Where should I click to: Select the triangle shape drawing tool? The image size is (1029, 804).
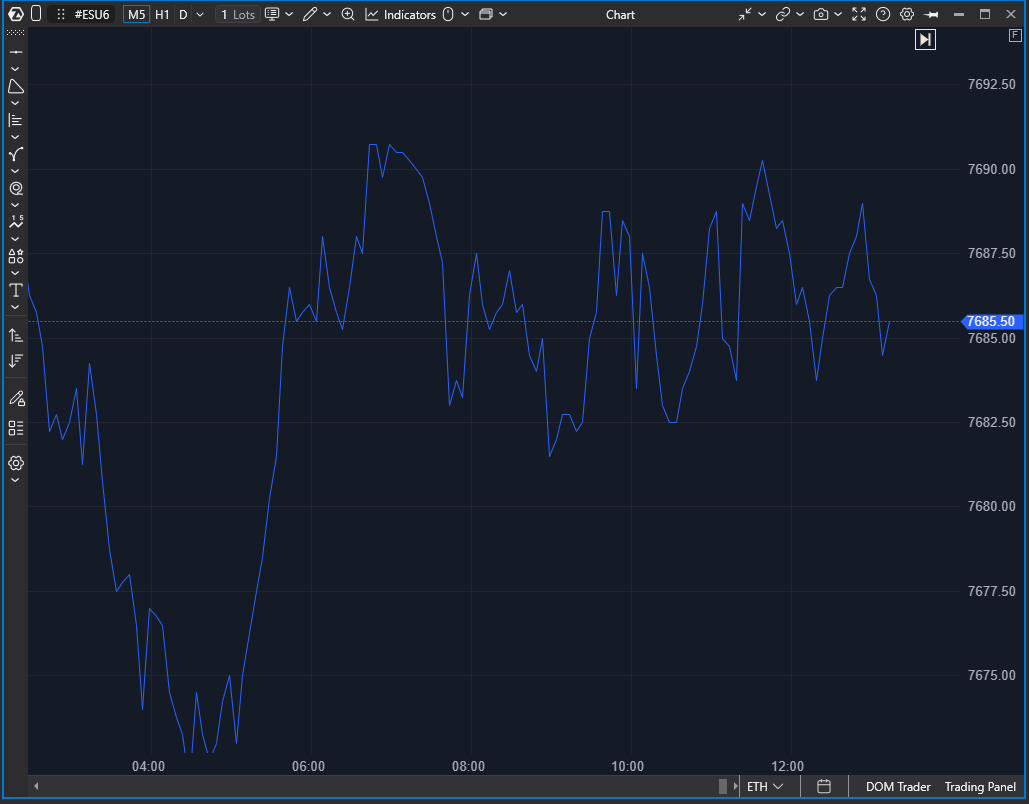click(x=16, y=86)
